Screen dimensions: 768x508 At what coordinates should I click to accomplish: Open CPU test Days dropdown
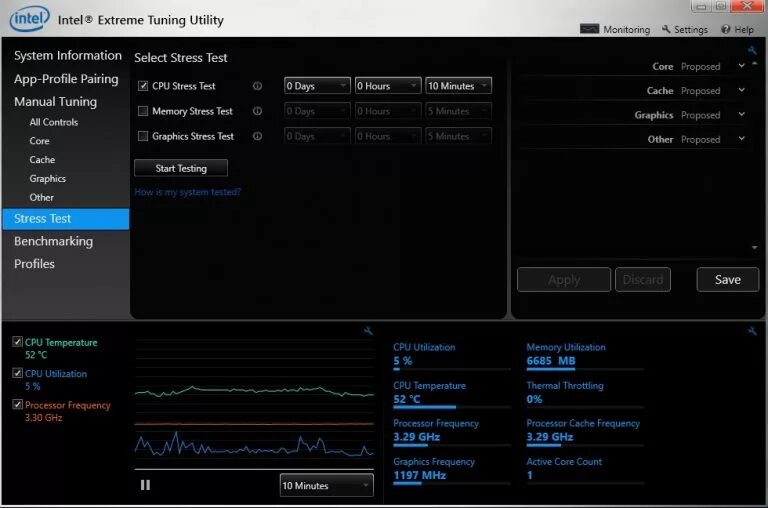tap(317, 86)
